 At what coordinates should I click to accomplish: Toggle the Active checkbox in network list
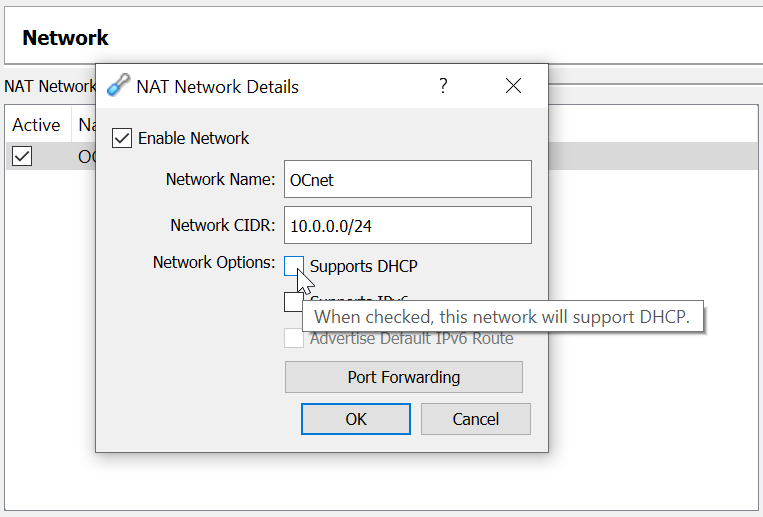coord(21,156)
